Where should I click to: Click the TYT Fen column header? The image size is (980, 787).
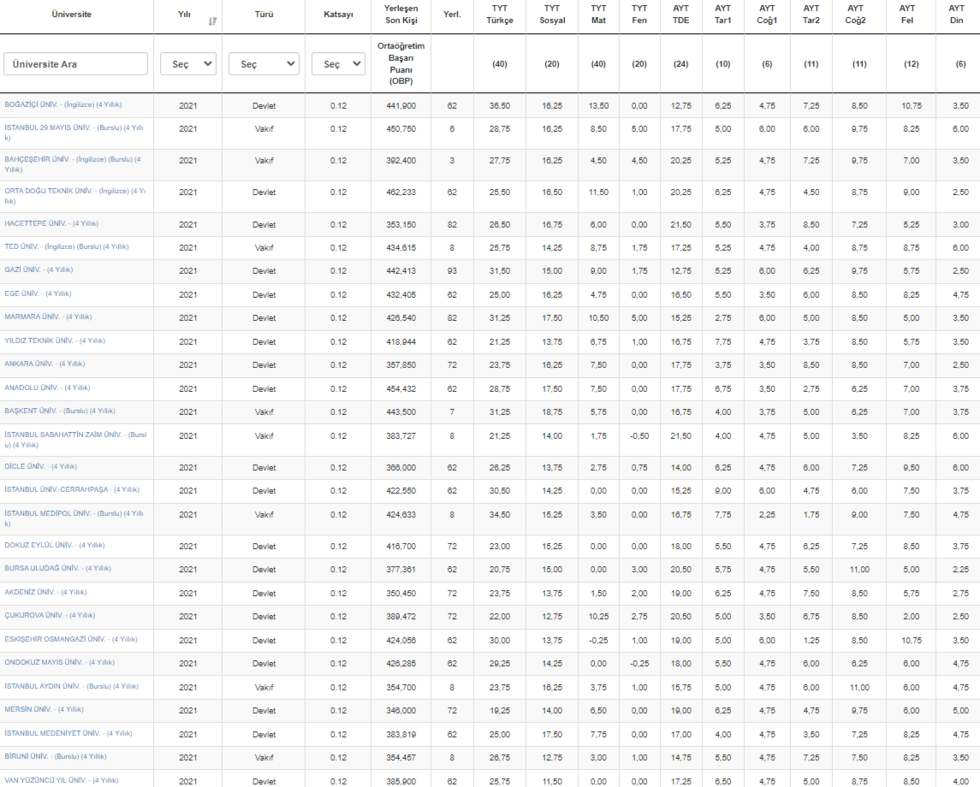(639, 14)
